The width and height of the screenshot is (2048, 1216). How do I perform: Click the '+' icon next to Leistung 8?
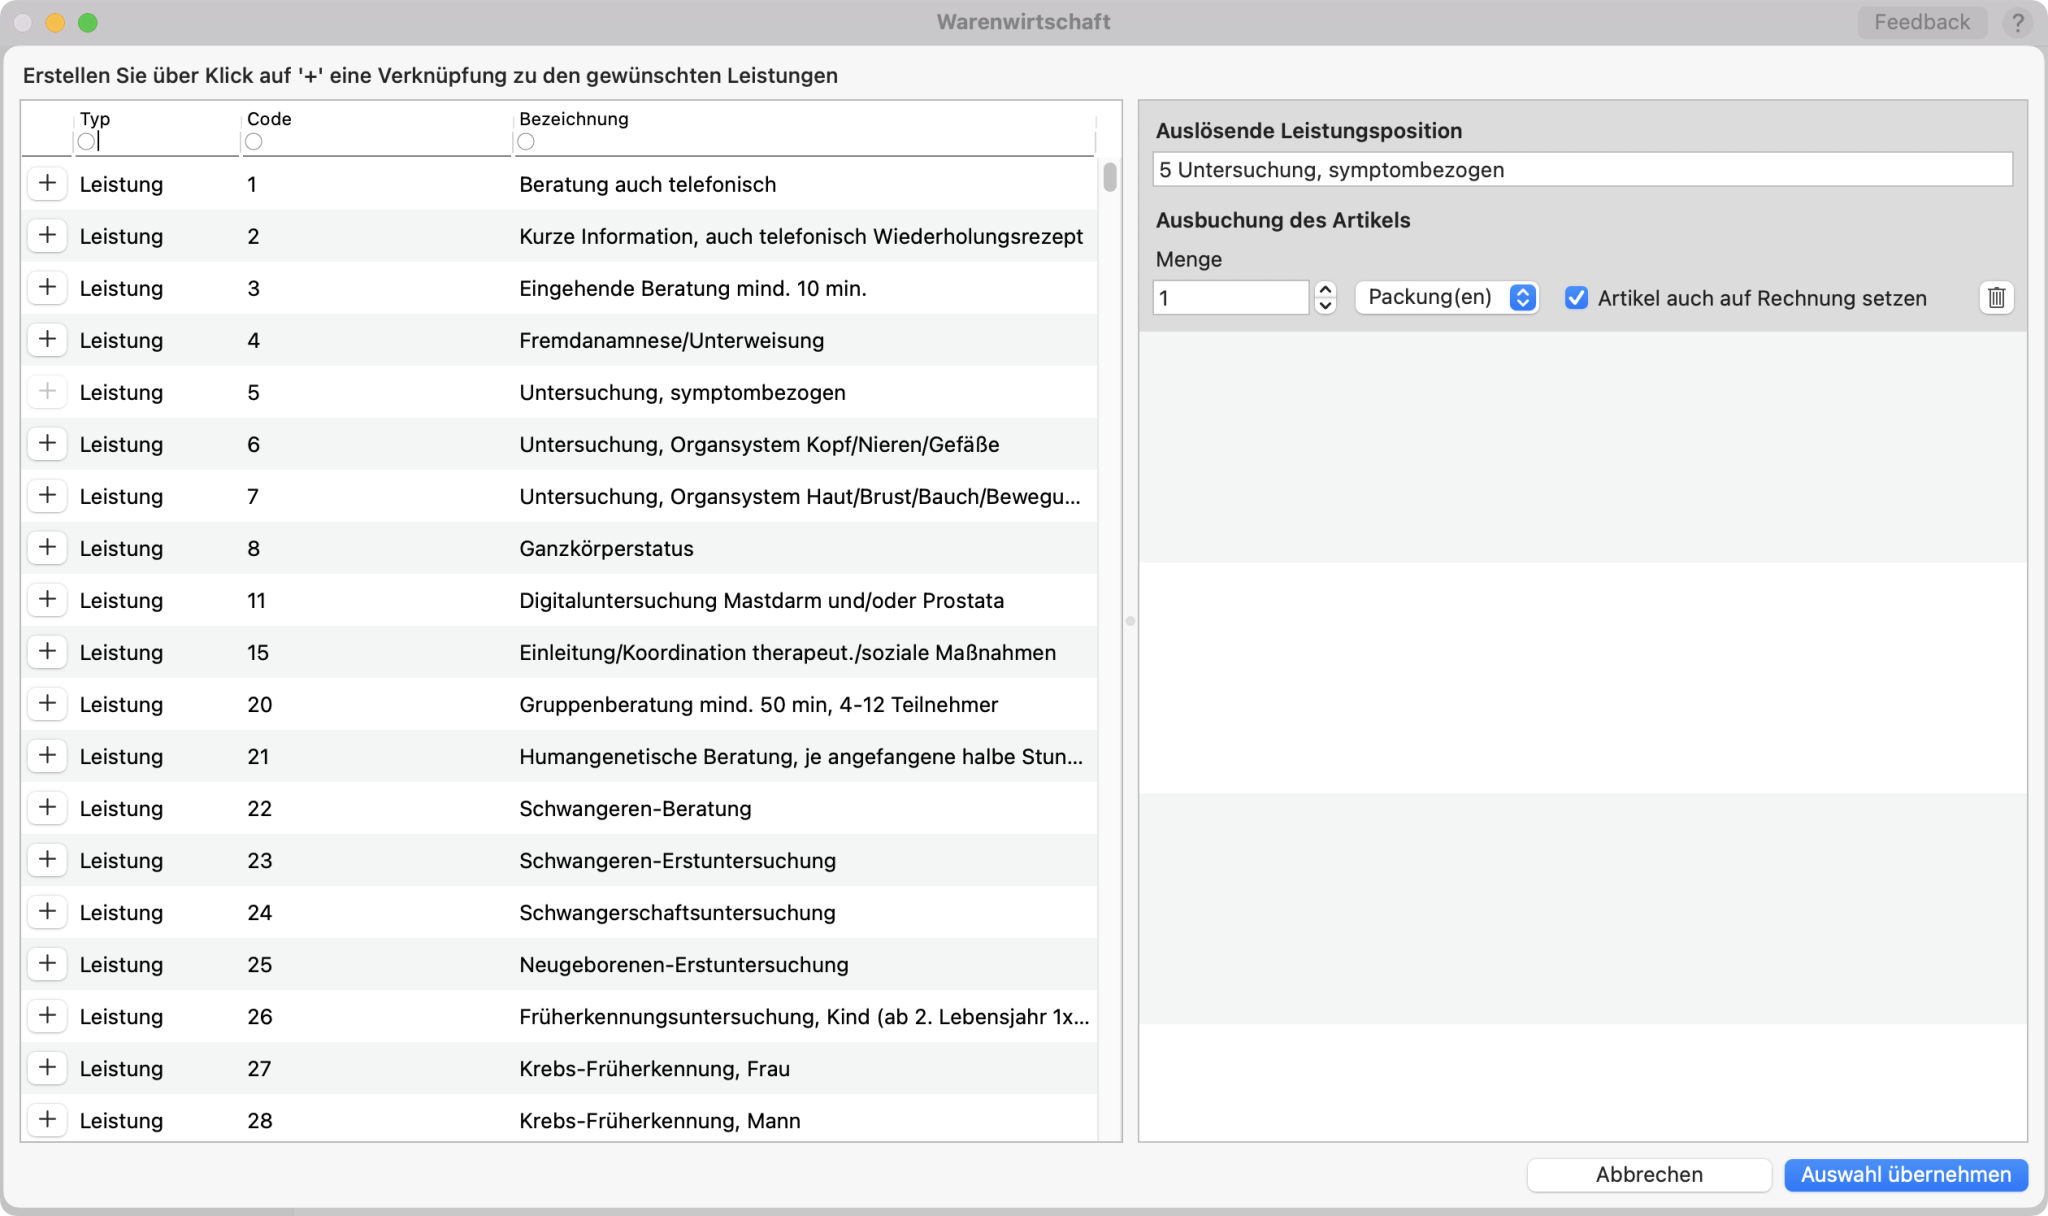[46, 547]
